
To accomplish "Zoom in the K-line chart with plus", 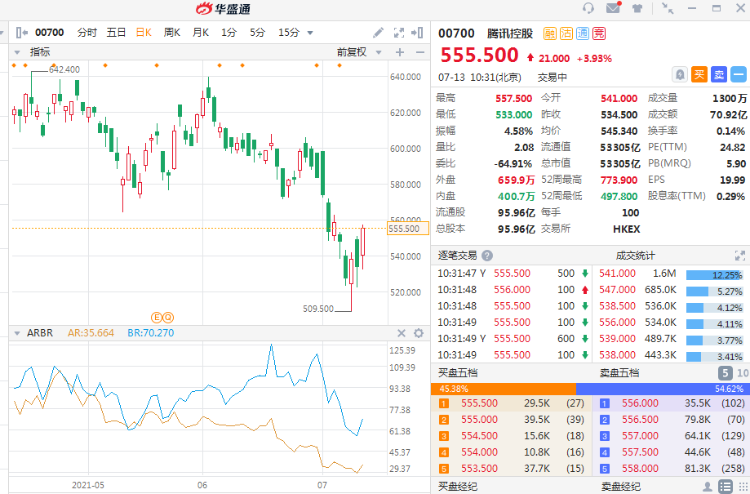I will click(400, 52).
